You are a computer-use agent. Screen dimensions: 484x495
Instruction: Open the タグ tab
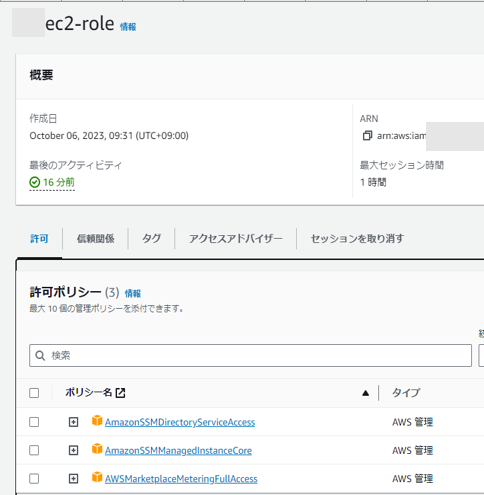[151, 239]
